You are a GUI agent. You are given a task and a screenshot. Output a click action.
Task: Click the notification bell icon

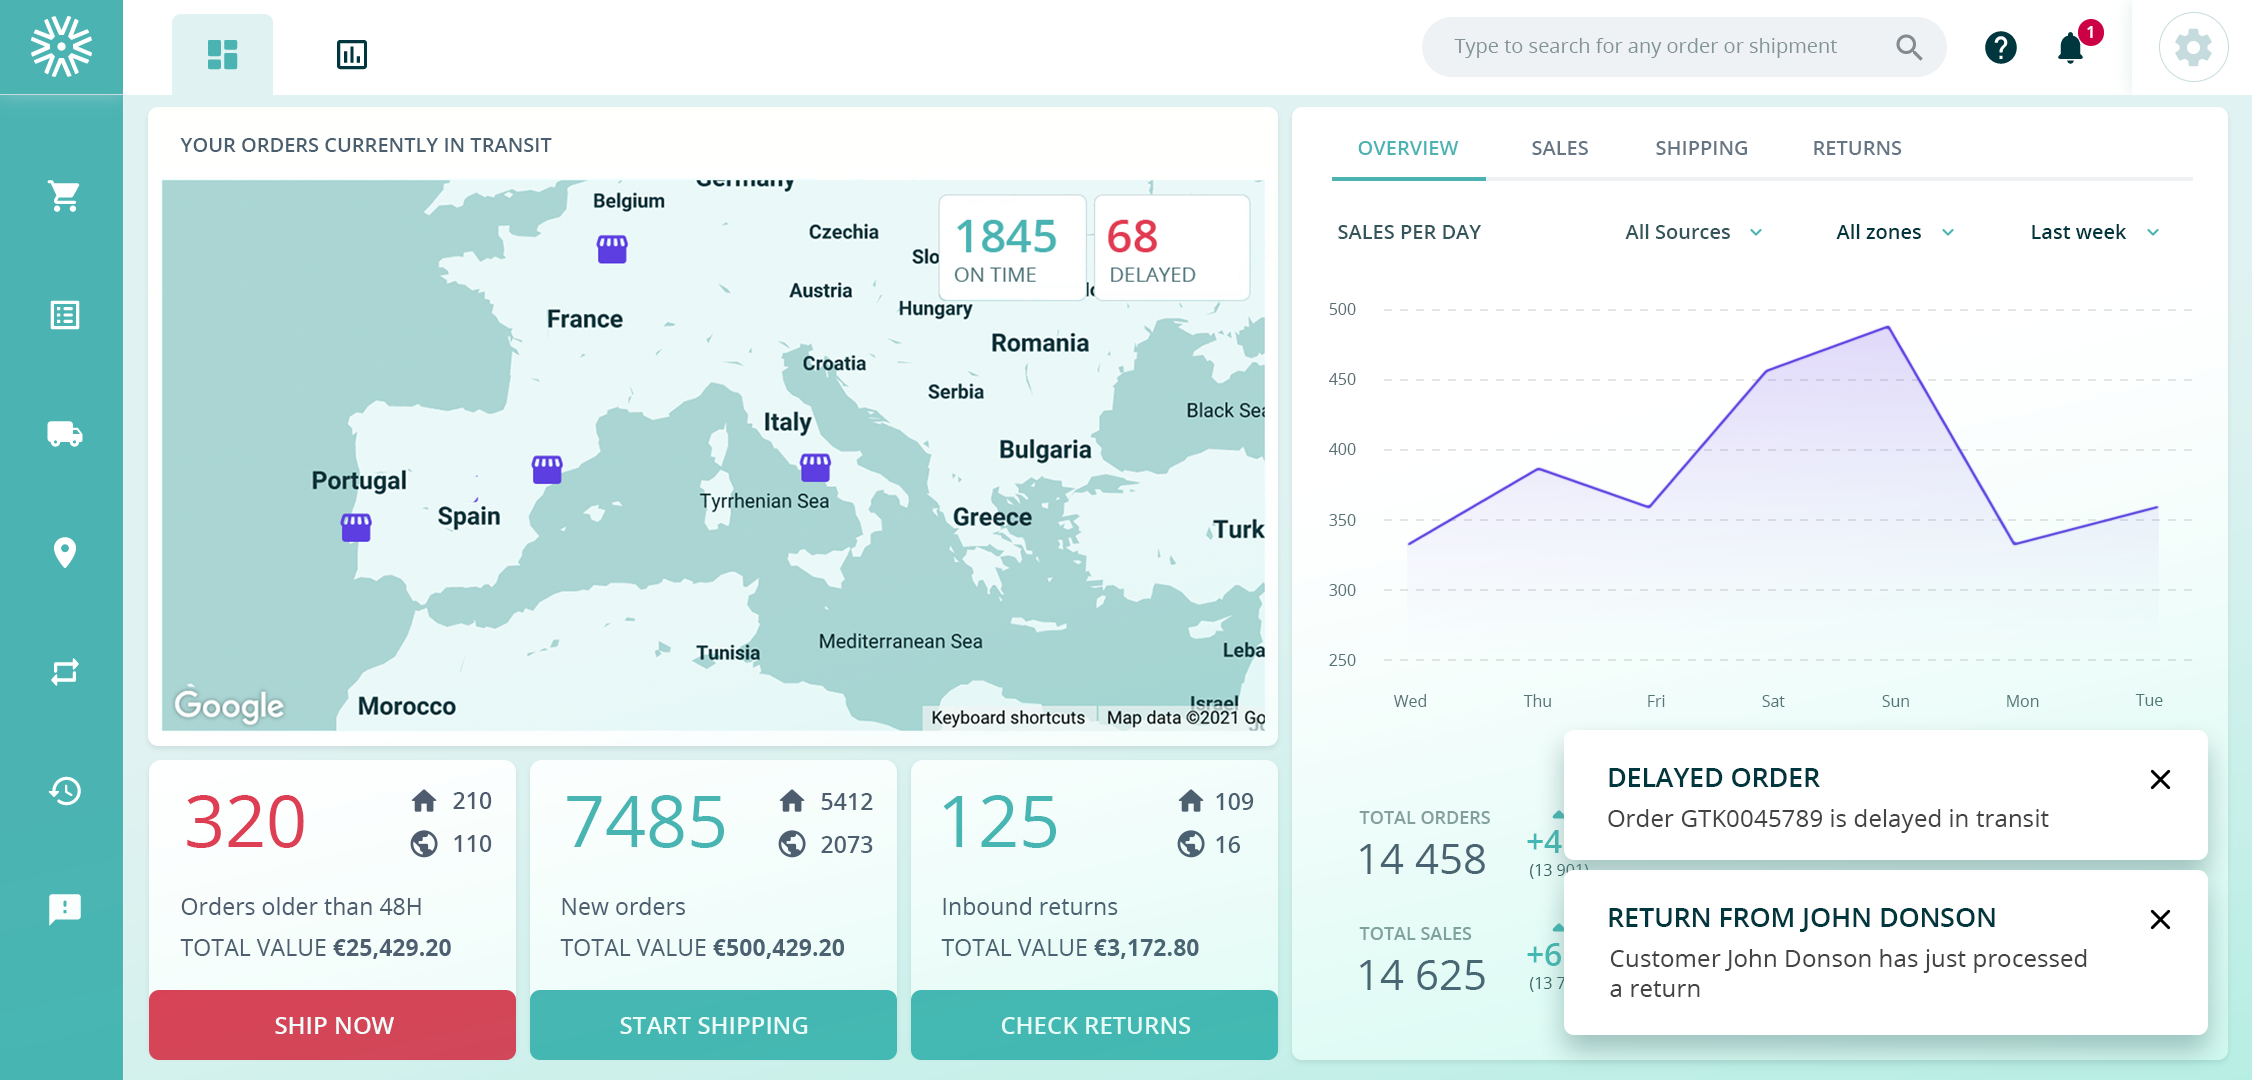click(2070, 47)
